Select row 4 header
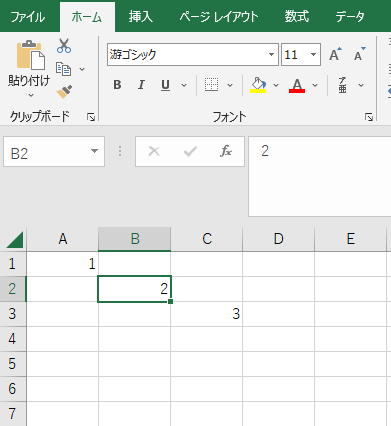 [x=13, y=339]
